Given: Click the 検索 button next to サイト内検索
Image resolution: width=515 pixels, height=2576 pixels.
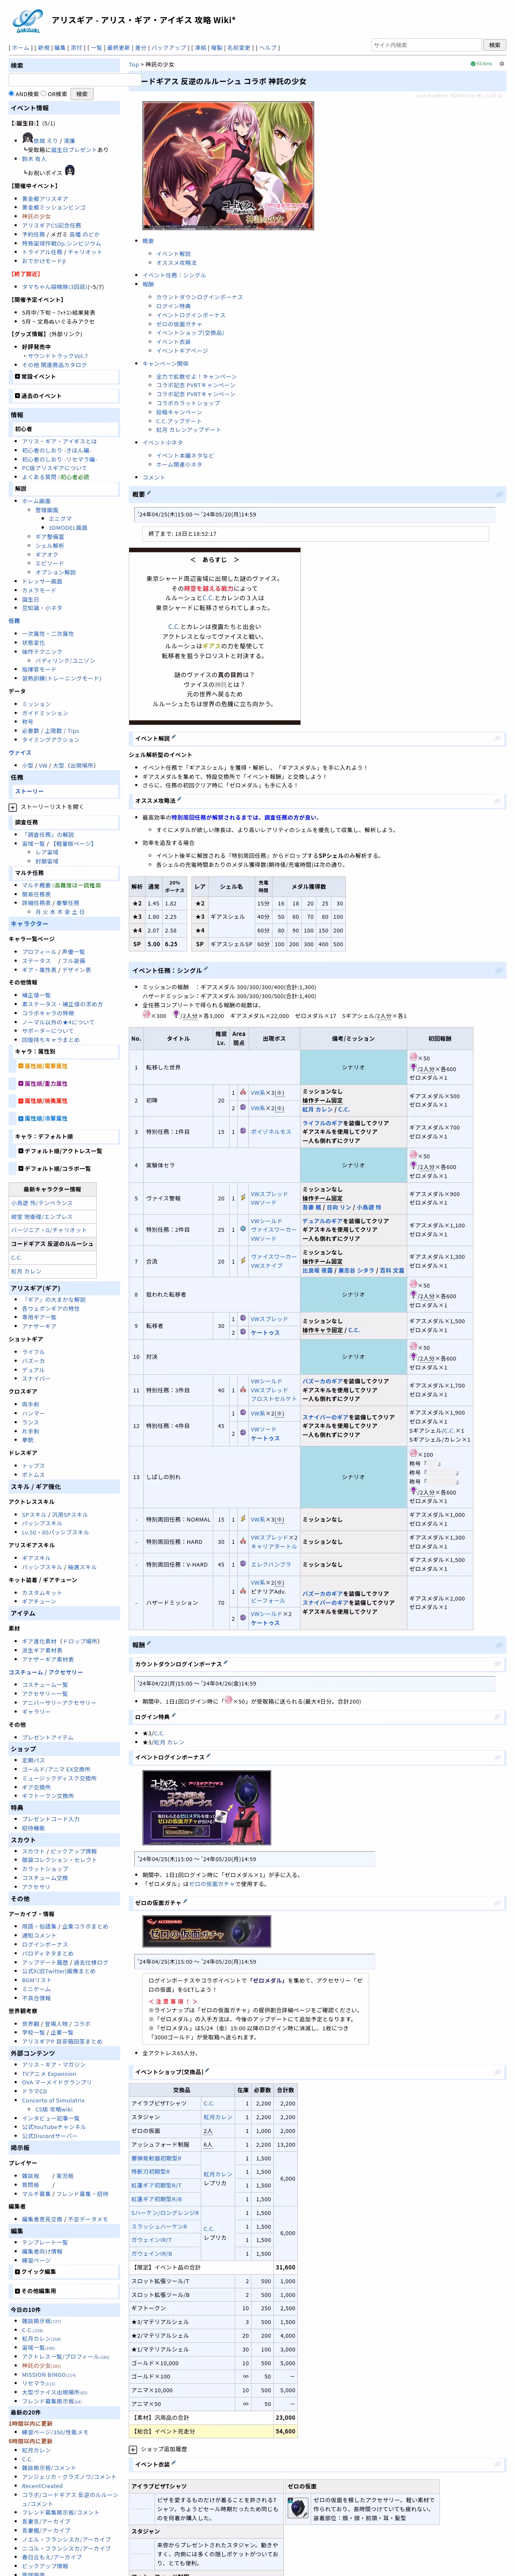Looking at the screenshot, I should (494, 45).
